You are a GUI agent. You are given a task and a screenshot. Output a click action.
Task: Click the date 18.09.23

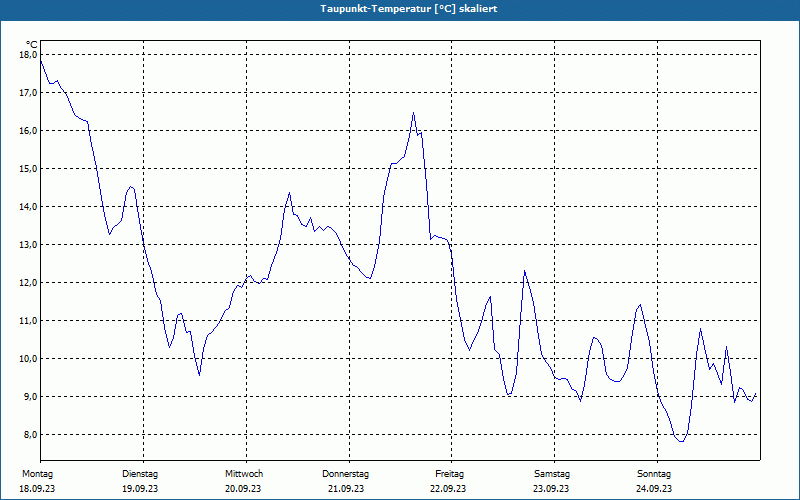click(x=37, y=489)
